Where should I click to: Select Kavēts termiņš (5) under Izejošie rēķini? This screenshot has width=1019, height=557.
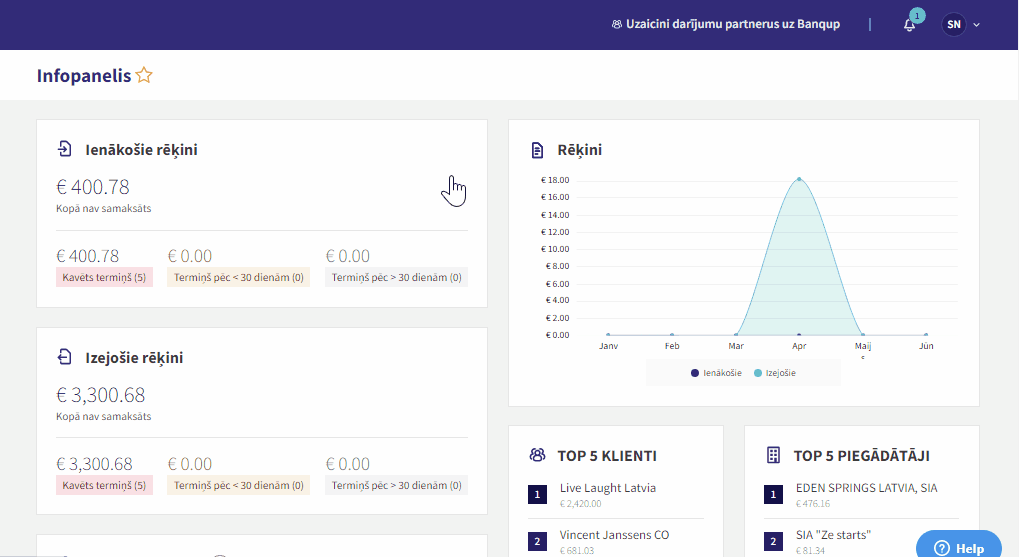tap(104, 486)
